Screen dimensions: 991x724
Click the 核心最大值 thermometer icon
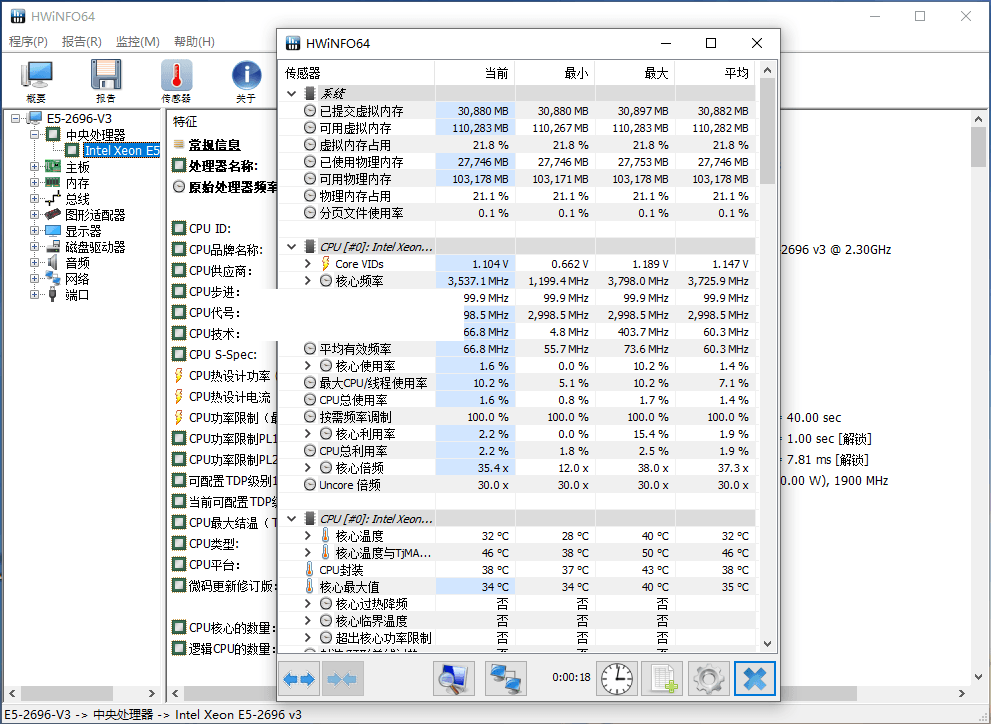(310, 587)
